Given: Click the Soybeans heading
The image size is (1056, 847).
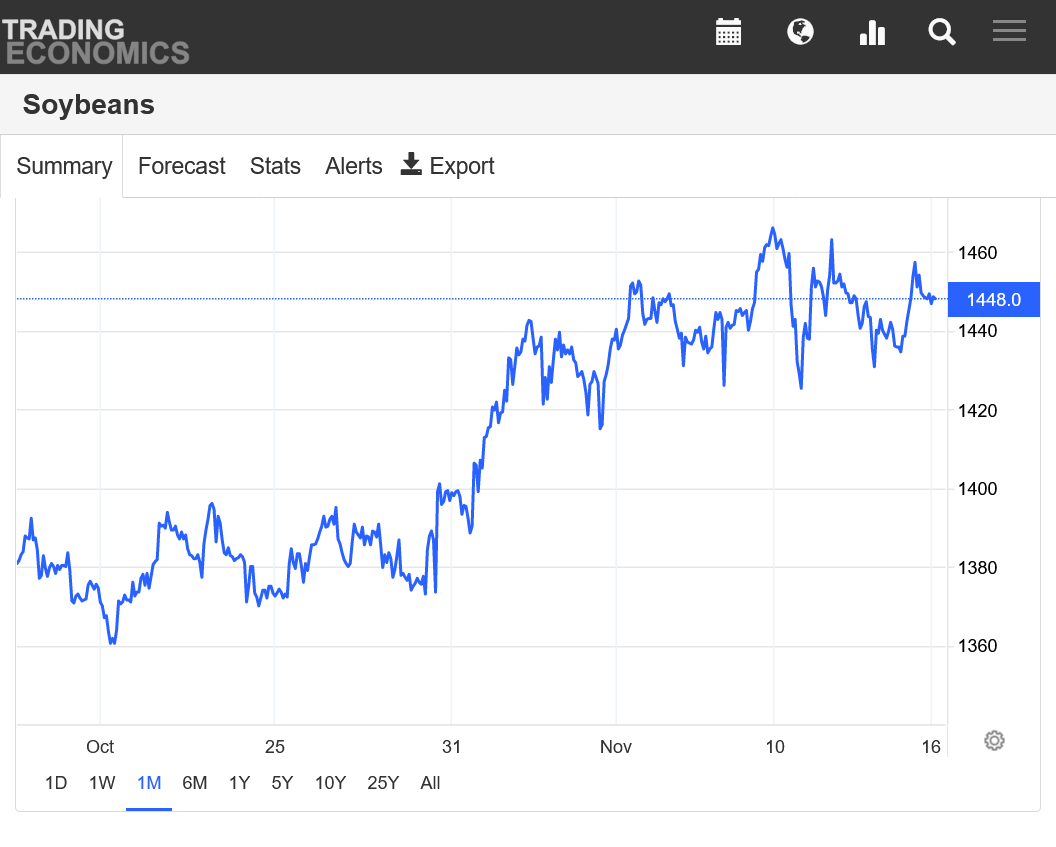Looking at the screenshot, I should pyautogui.click(x=89, y=105).
